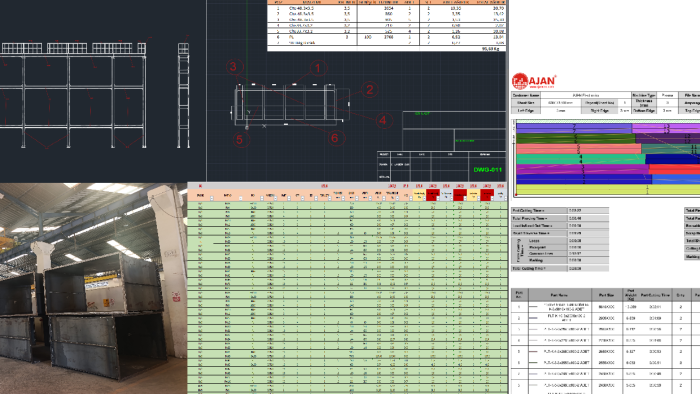Click the Part Name column header in parts list
Image resolution: width=700 pixels, height=394 pixels.
click(x=560, y=295)
